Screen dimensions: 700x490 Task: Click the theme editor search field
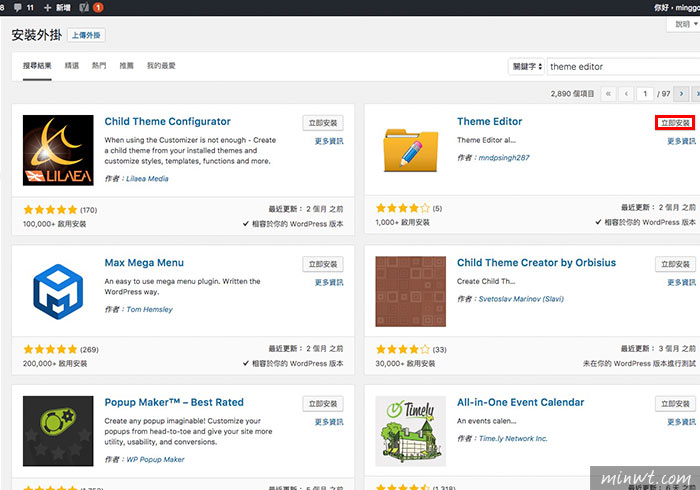623,66
